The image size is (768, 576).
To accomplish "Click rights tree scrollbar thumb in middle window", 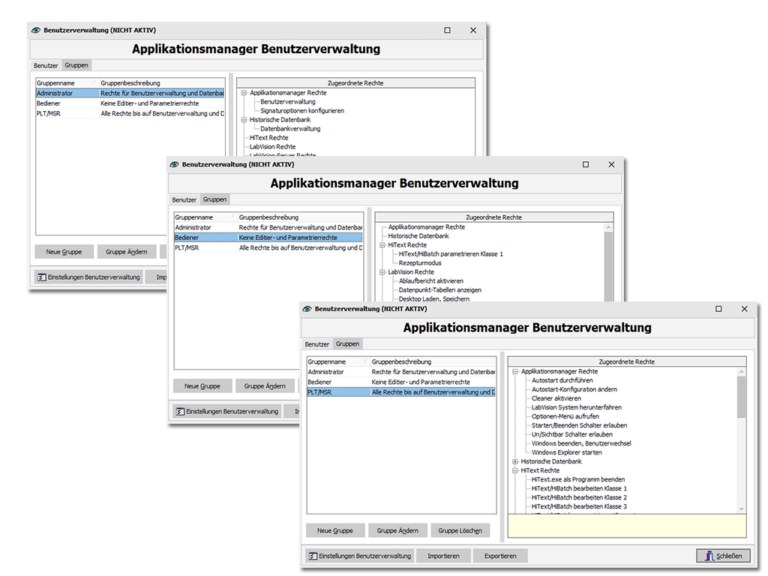I will point(609,266).
